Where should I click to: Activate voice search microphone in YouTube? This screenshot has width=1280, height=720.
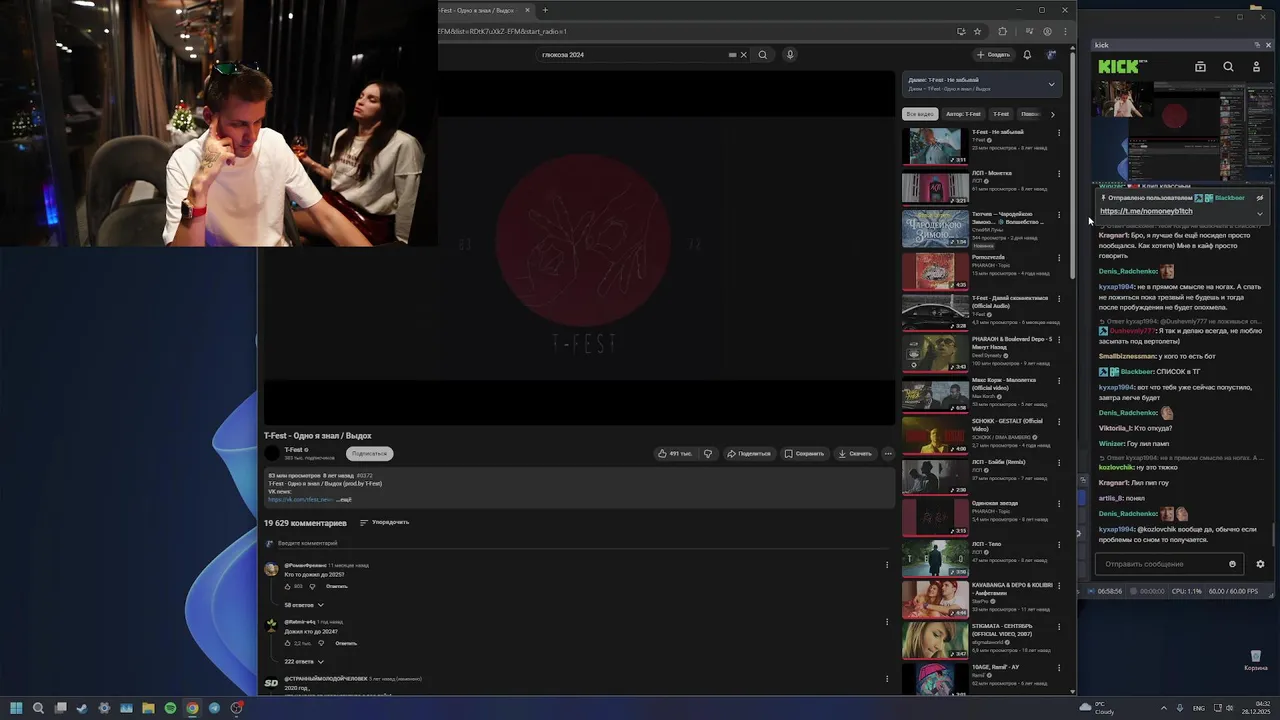[790, 55]
